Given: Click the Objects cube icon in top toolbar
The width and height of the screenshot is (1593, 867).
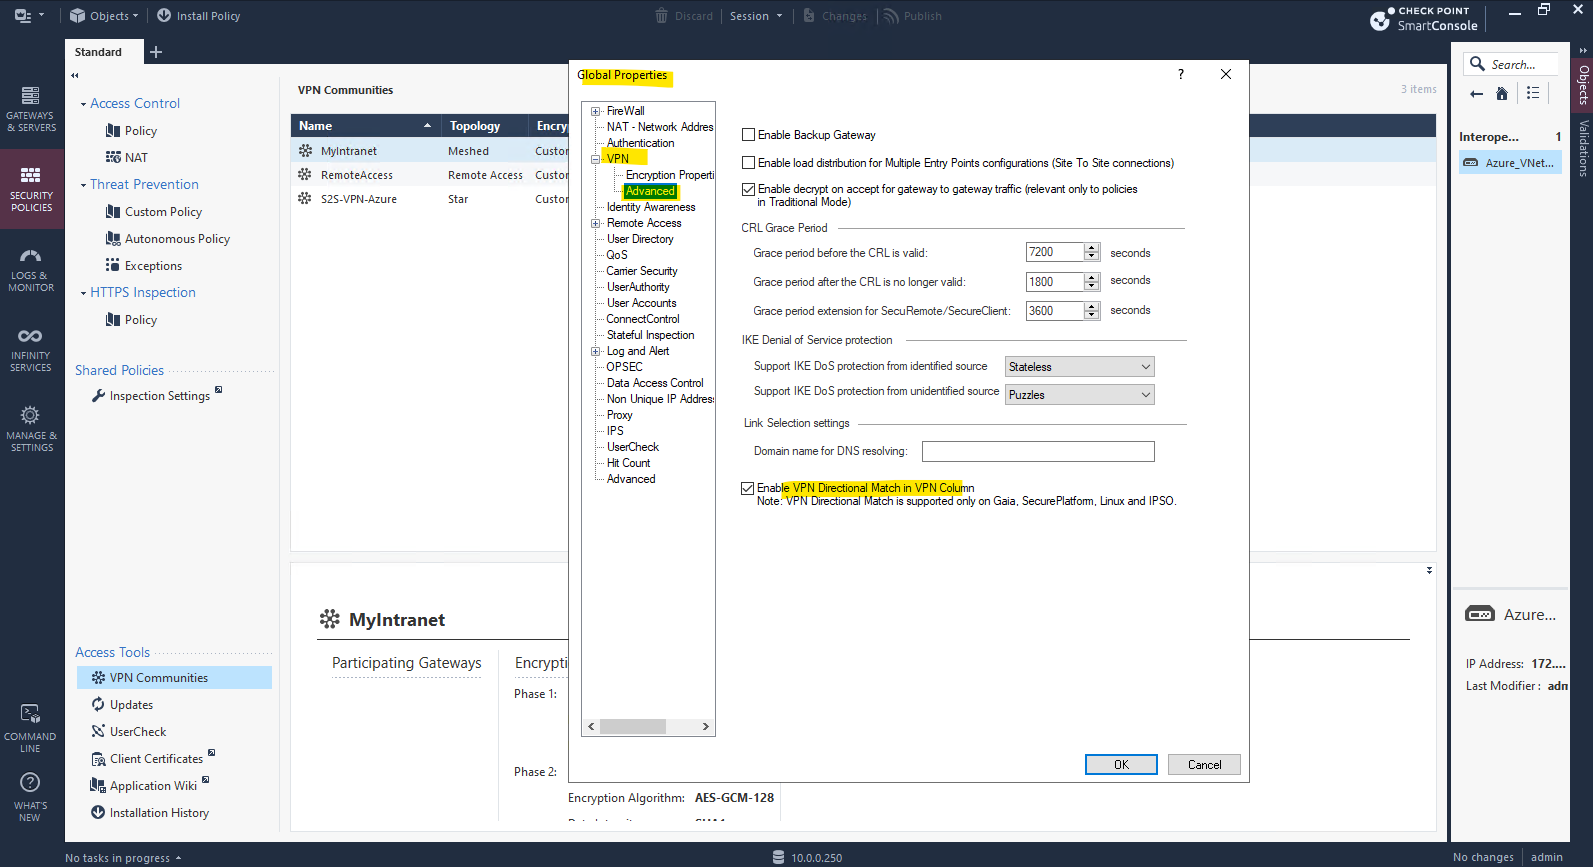Looking at the screenshot, I should coord(77,16).
